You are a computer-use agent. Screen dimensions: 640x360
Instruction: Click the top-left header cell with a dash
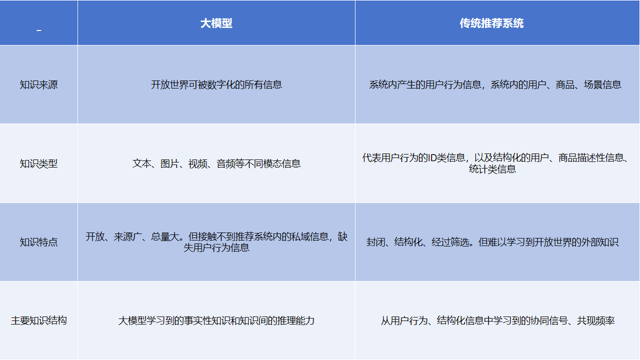[39, 23]
